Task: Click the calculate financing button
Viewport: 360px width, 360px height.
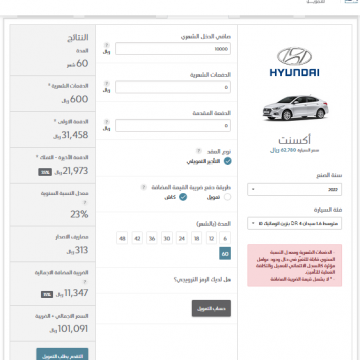Action: (211, 309)
